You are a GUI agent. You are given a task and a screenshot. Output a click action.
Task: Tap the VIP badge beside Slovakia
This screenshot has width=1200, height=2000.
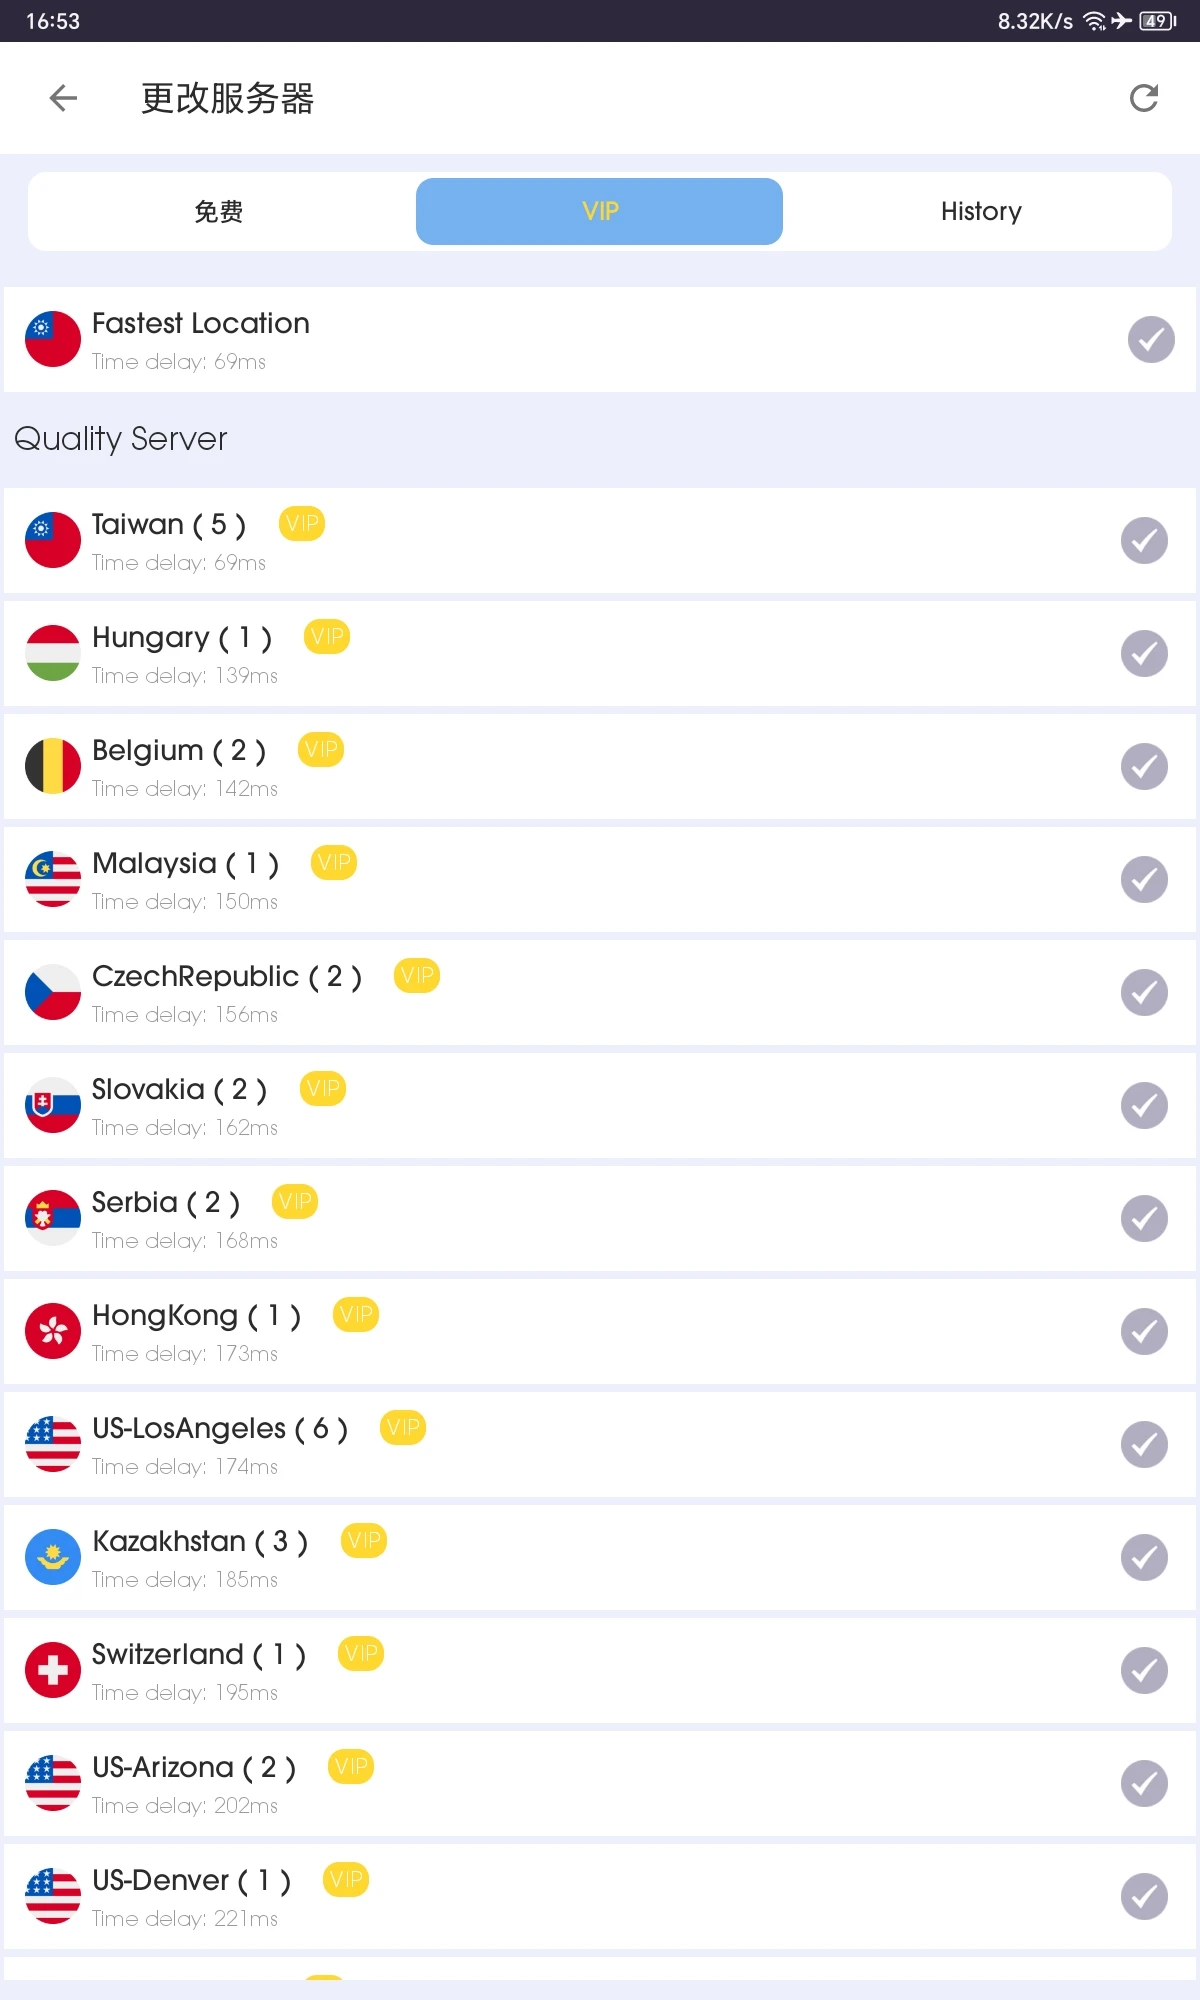323,1088
